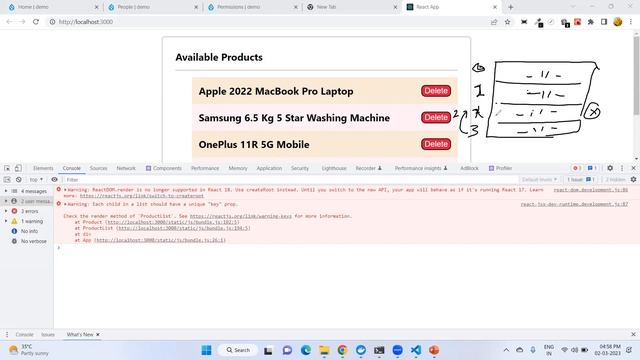The image size is (640, 360).
Task: Expand the ReactDOM.render warning message
Action: (x=65, y=190)
